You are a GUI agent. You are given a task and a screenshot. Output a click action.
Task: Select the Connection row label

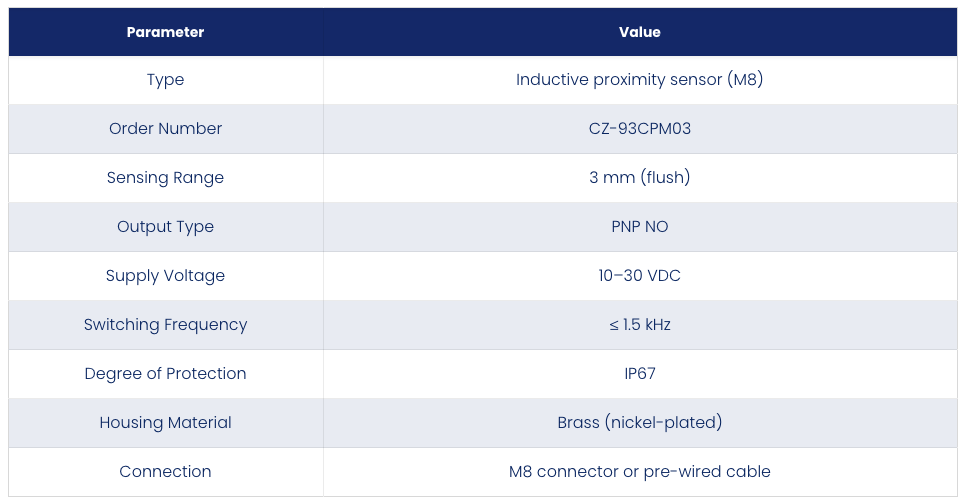point(165,472)
